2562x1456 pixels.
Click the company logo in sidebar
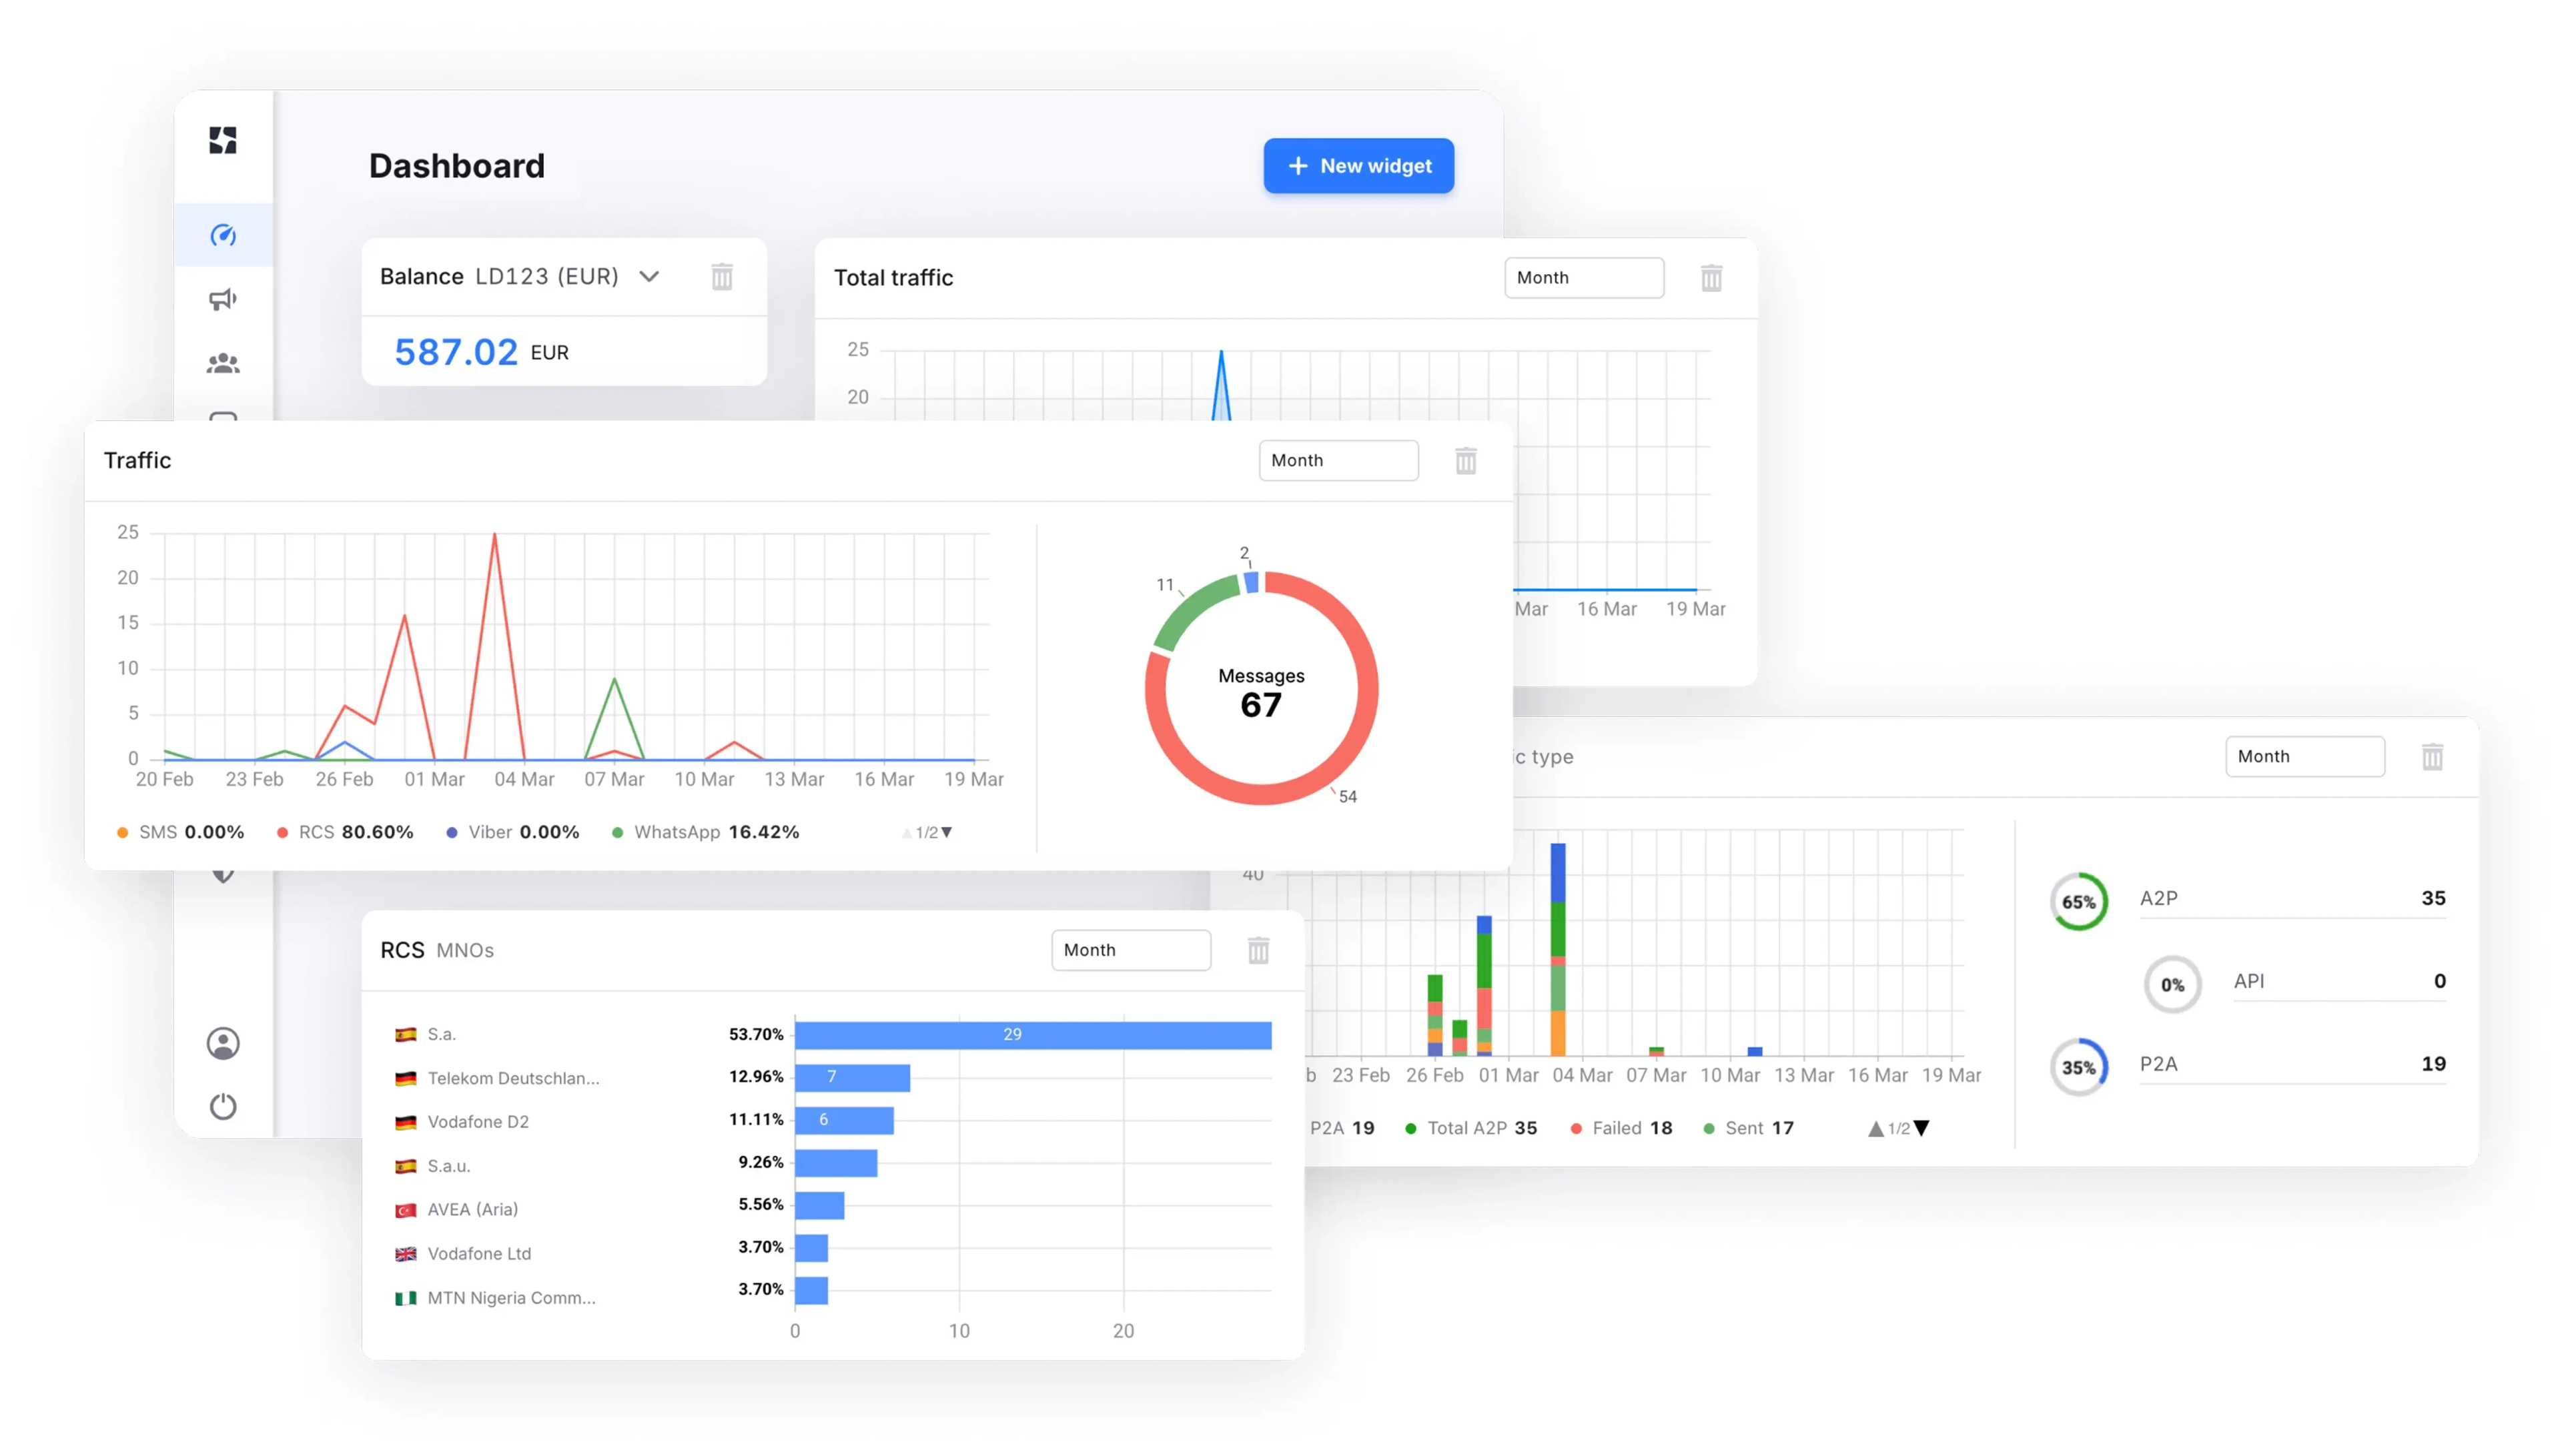coord(222,140)
